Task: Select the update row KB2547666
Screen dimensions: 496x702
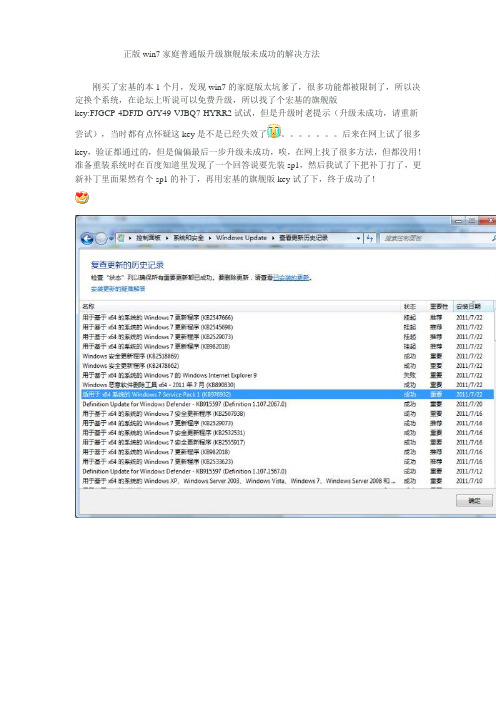Action: click(287, 317)
